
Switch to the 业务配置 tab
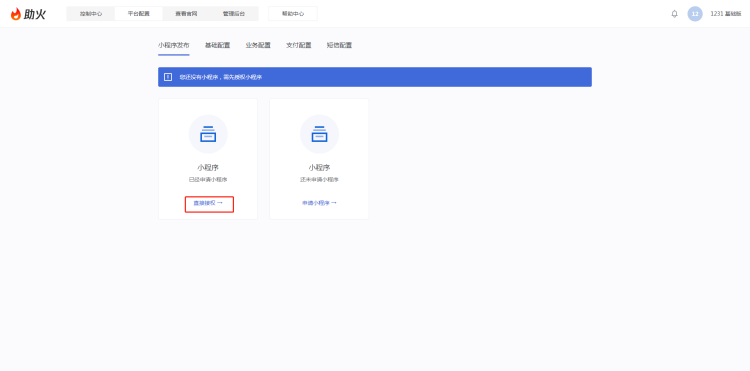click(258, 45)
